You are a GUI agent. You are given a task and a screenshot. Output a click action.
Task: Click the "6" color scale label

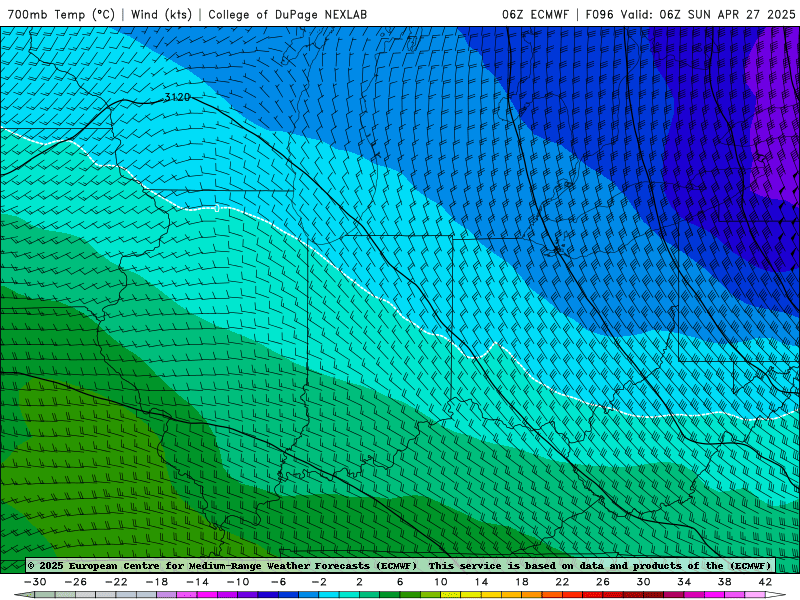[400, 582]
